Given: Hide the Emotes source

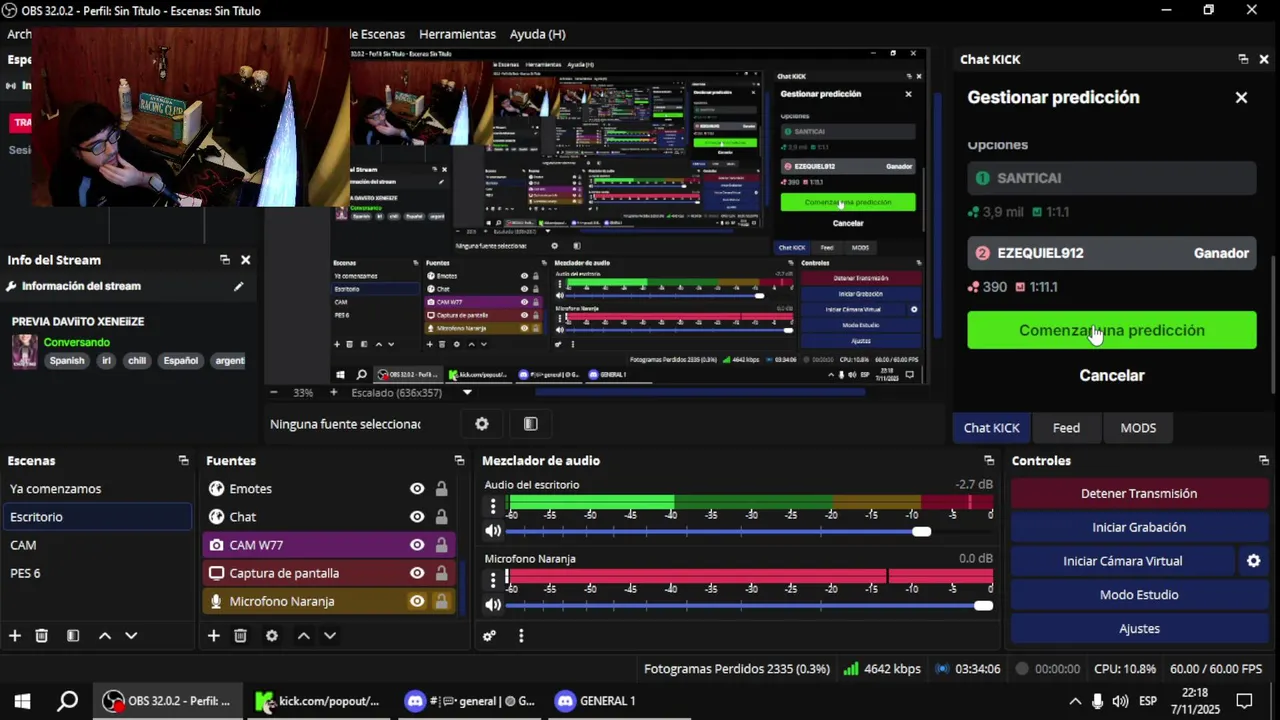Looking at the screenshot, I should [417, 489].
